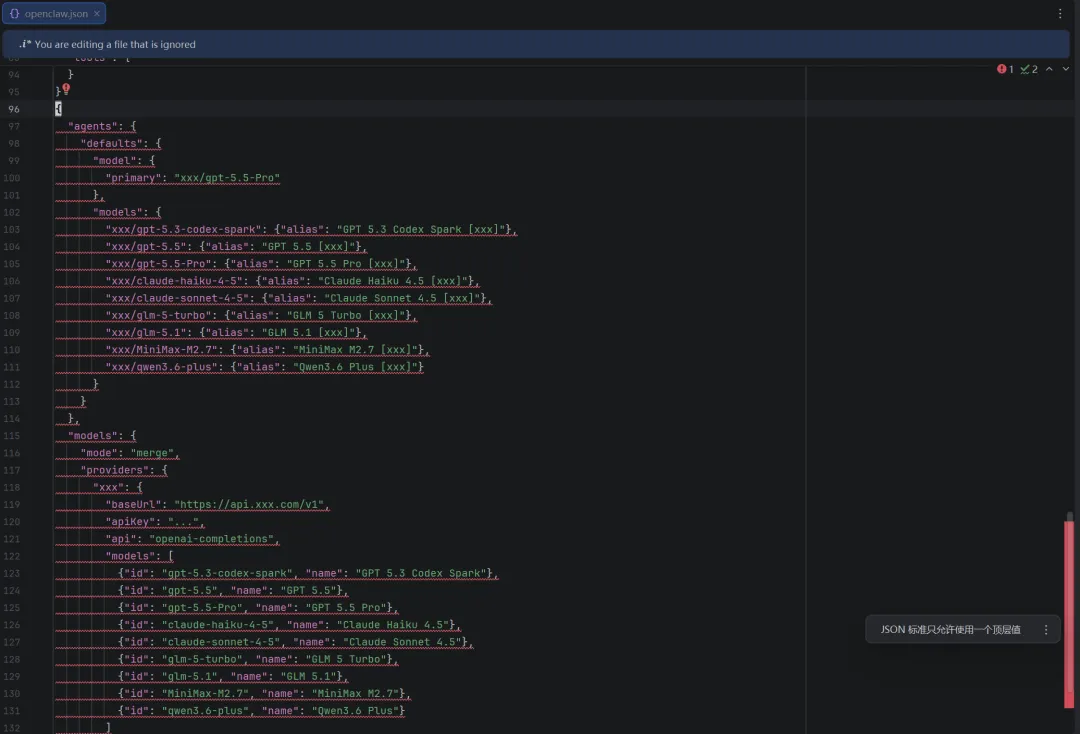The width and height of the screenshot is (1080, 734).
Task: Click the red error count indicator
Action: point(1006,69)
